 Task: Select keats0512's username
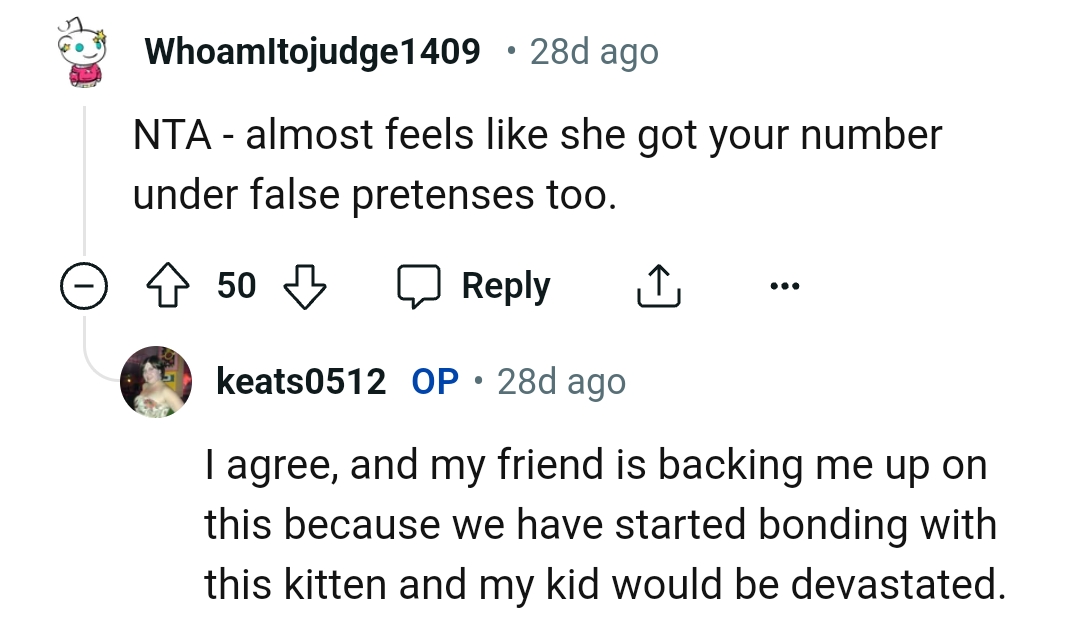point(300,382)
